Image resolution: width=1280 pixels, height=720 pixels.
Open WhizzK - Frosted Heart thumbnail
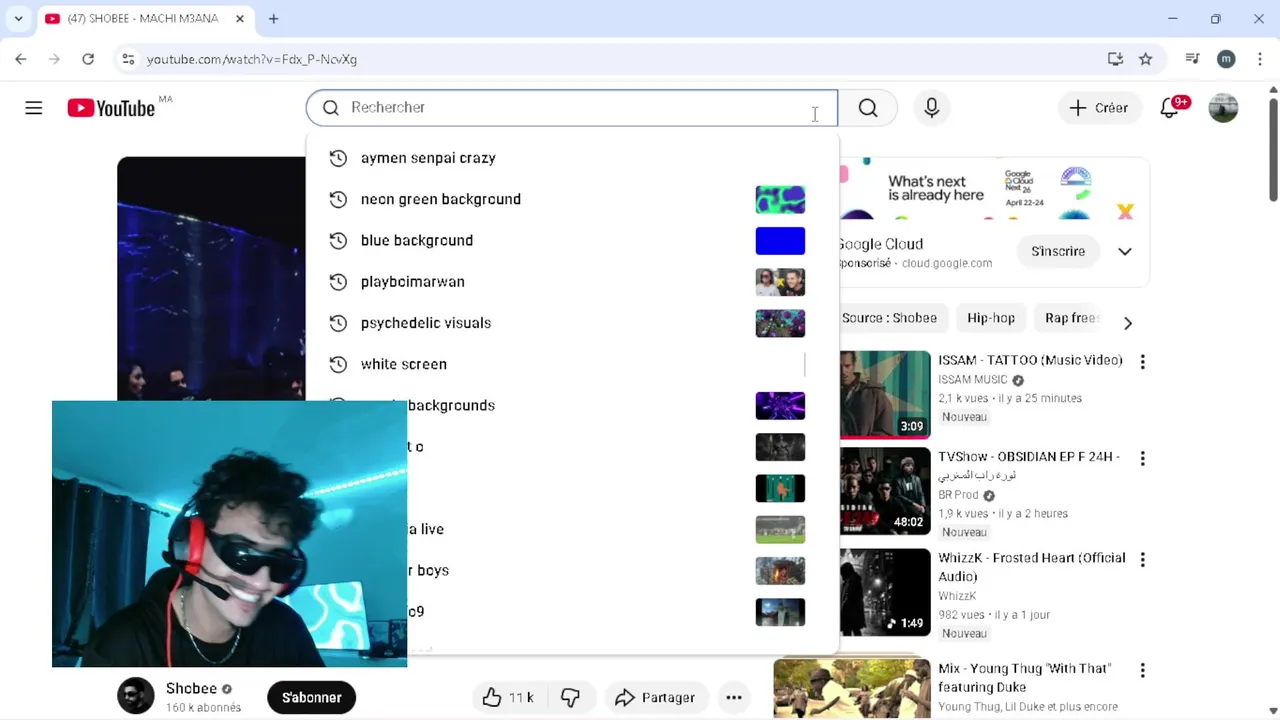point(885,592)
